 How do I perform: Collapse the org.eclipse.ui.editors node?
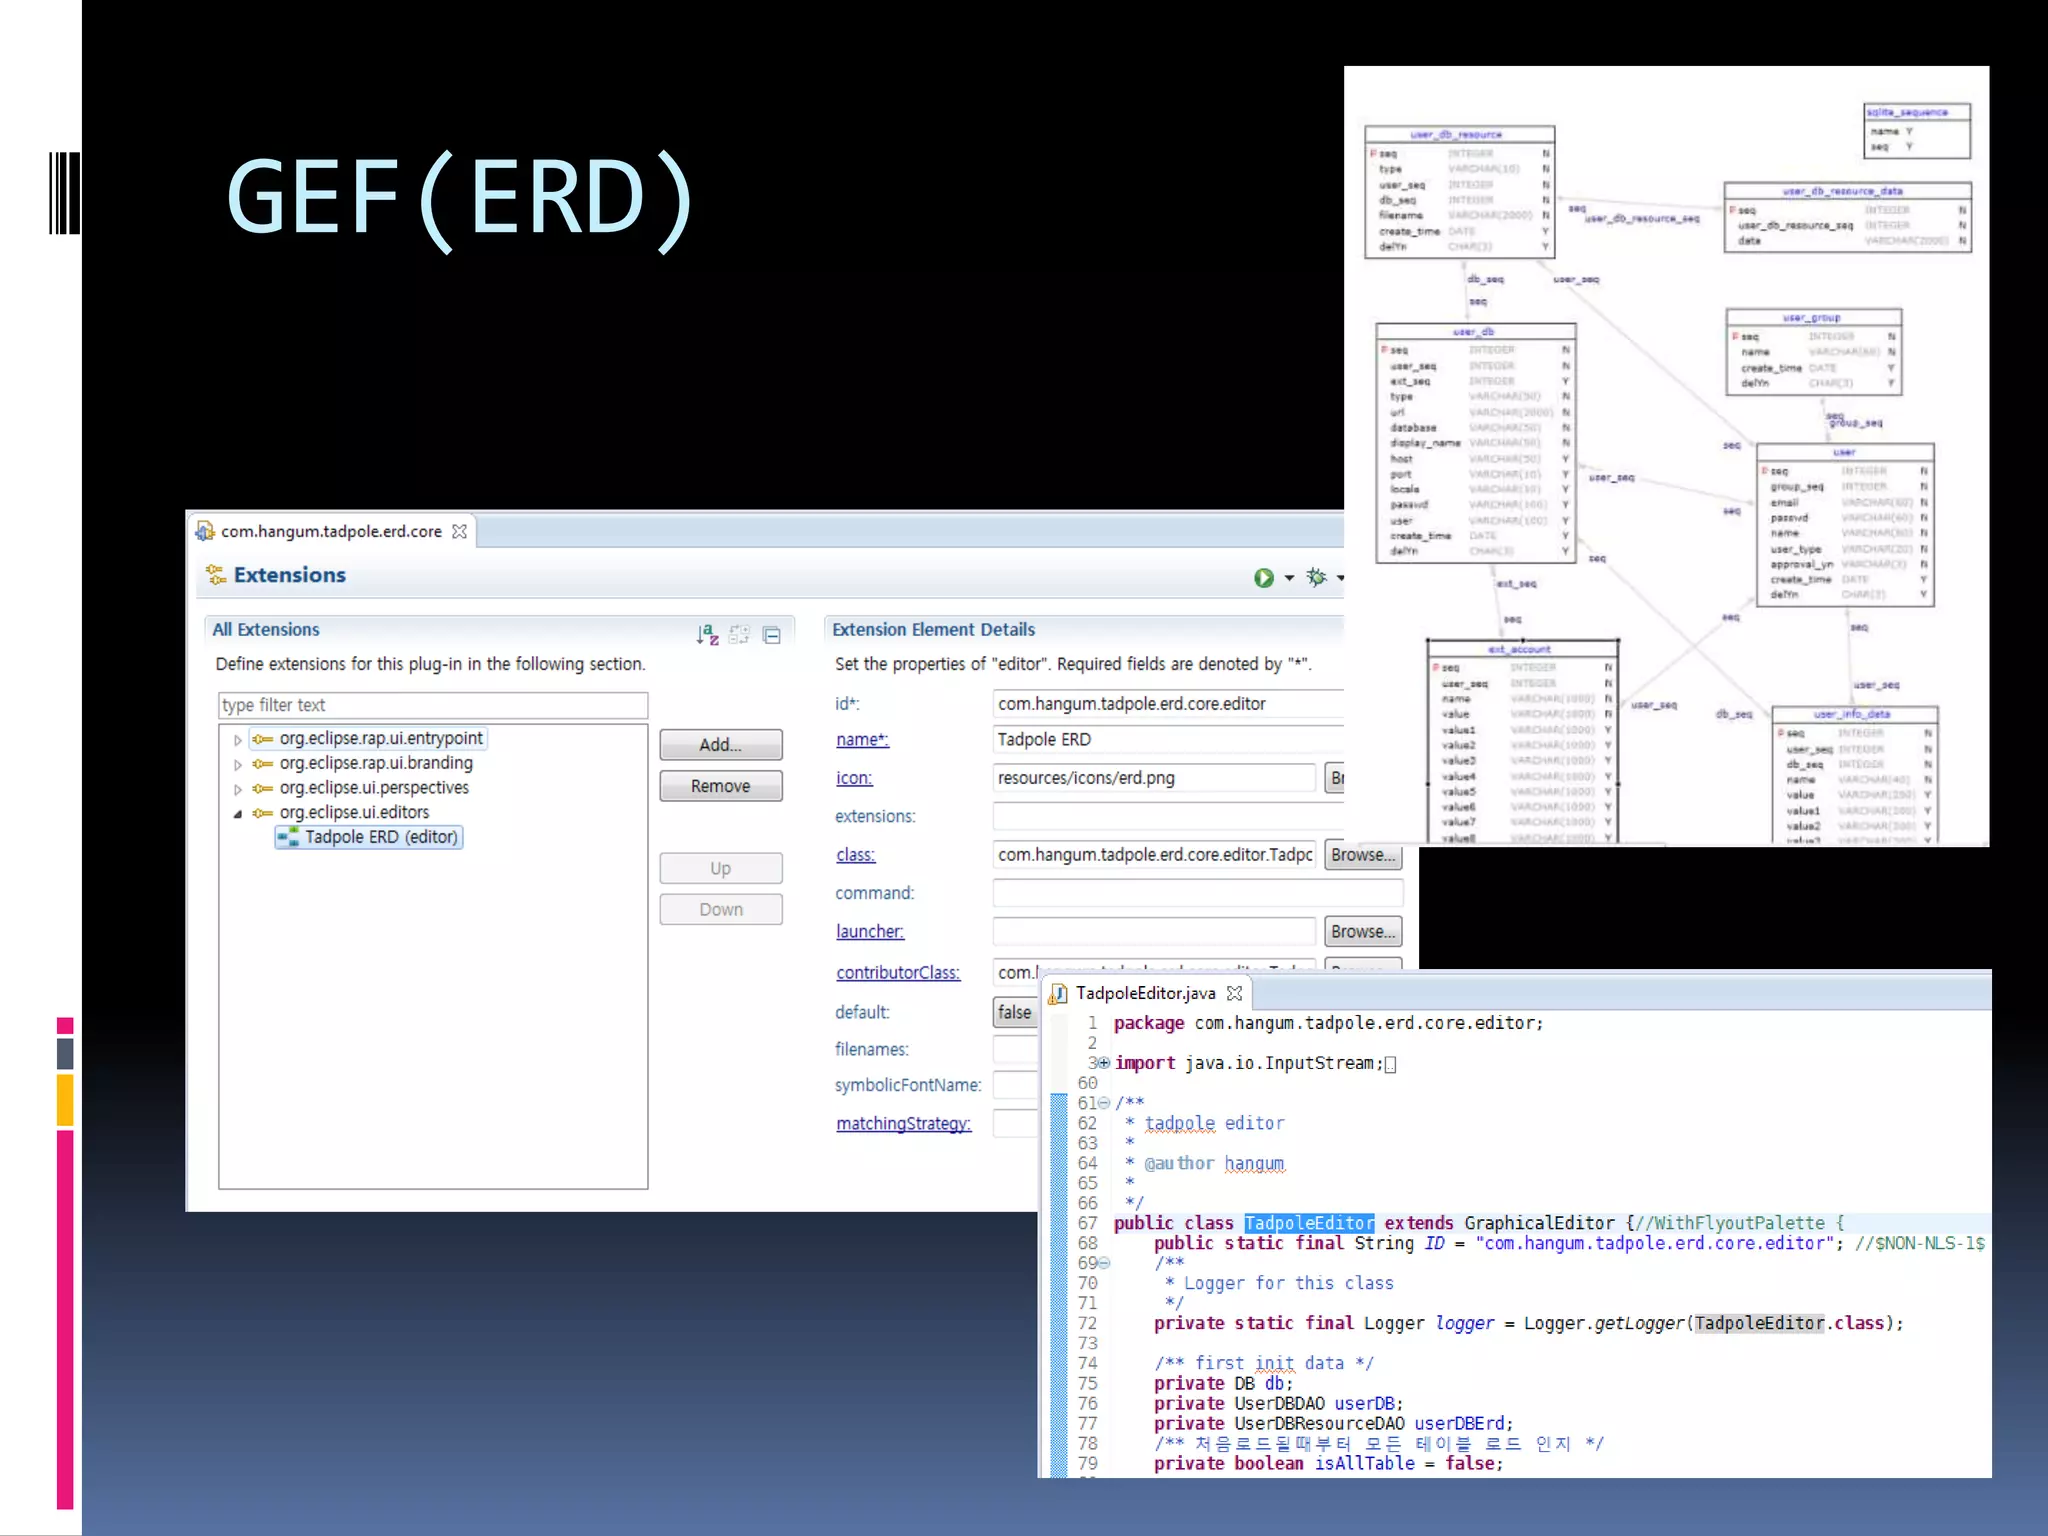(238, 814)
